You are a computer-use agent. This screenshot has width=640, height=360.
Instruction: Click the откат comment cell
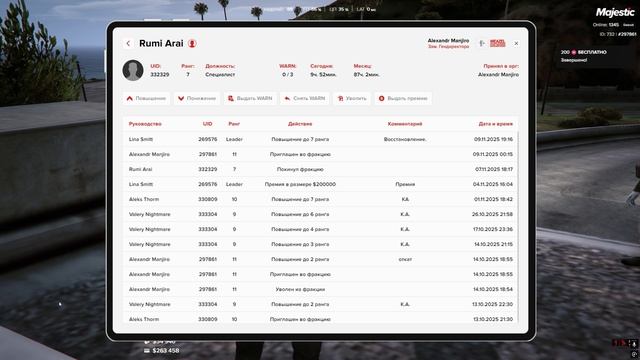pyautogui.click(x=405, y=259)
